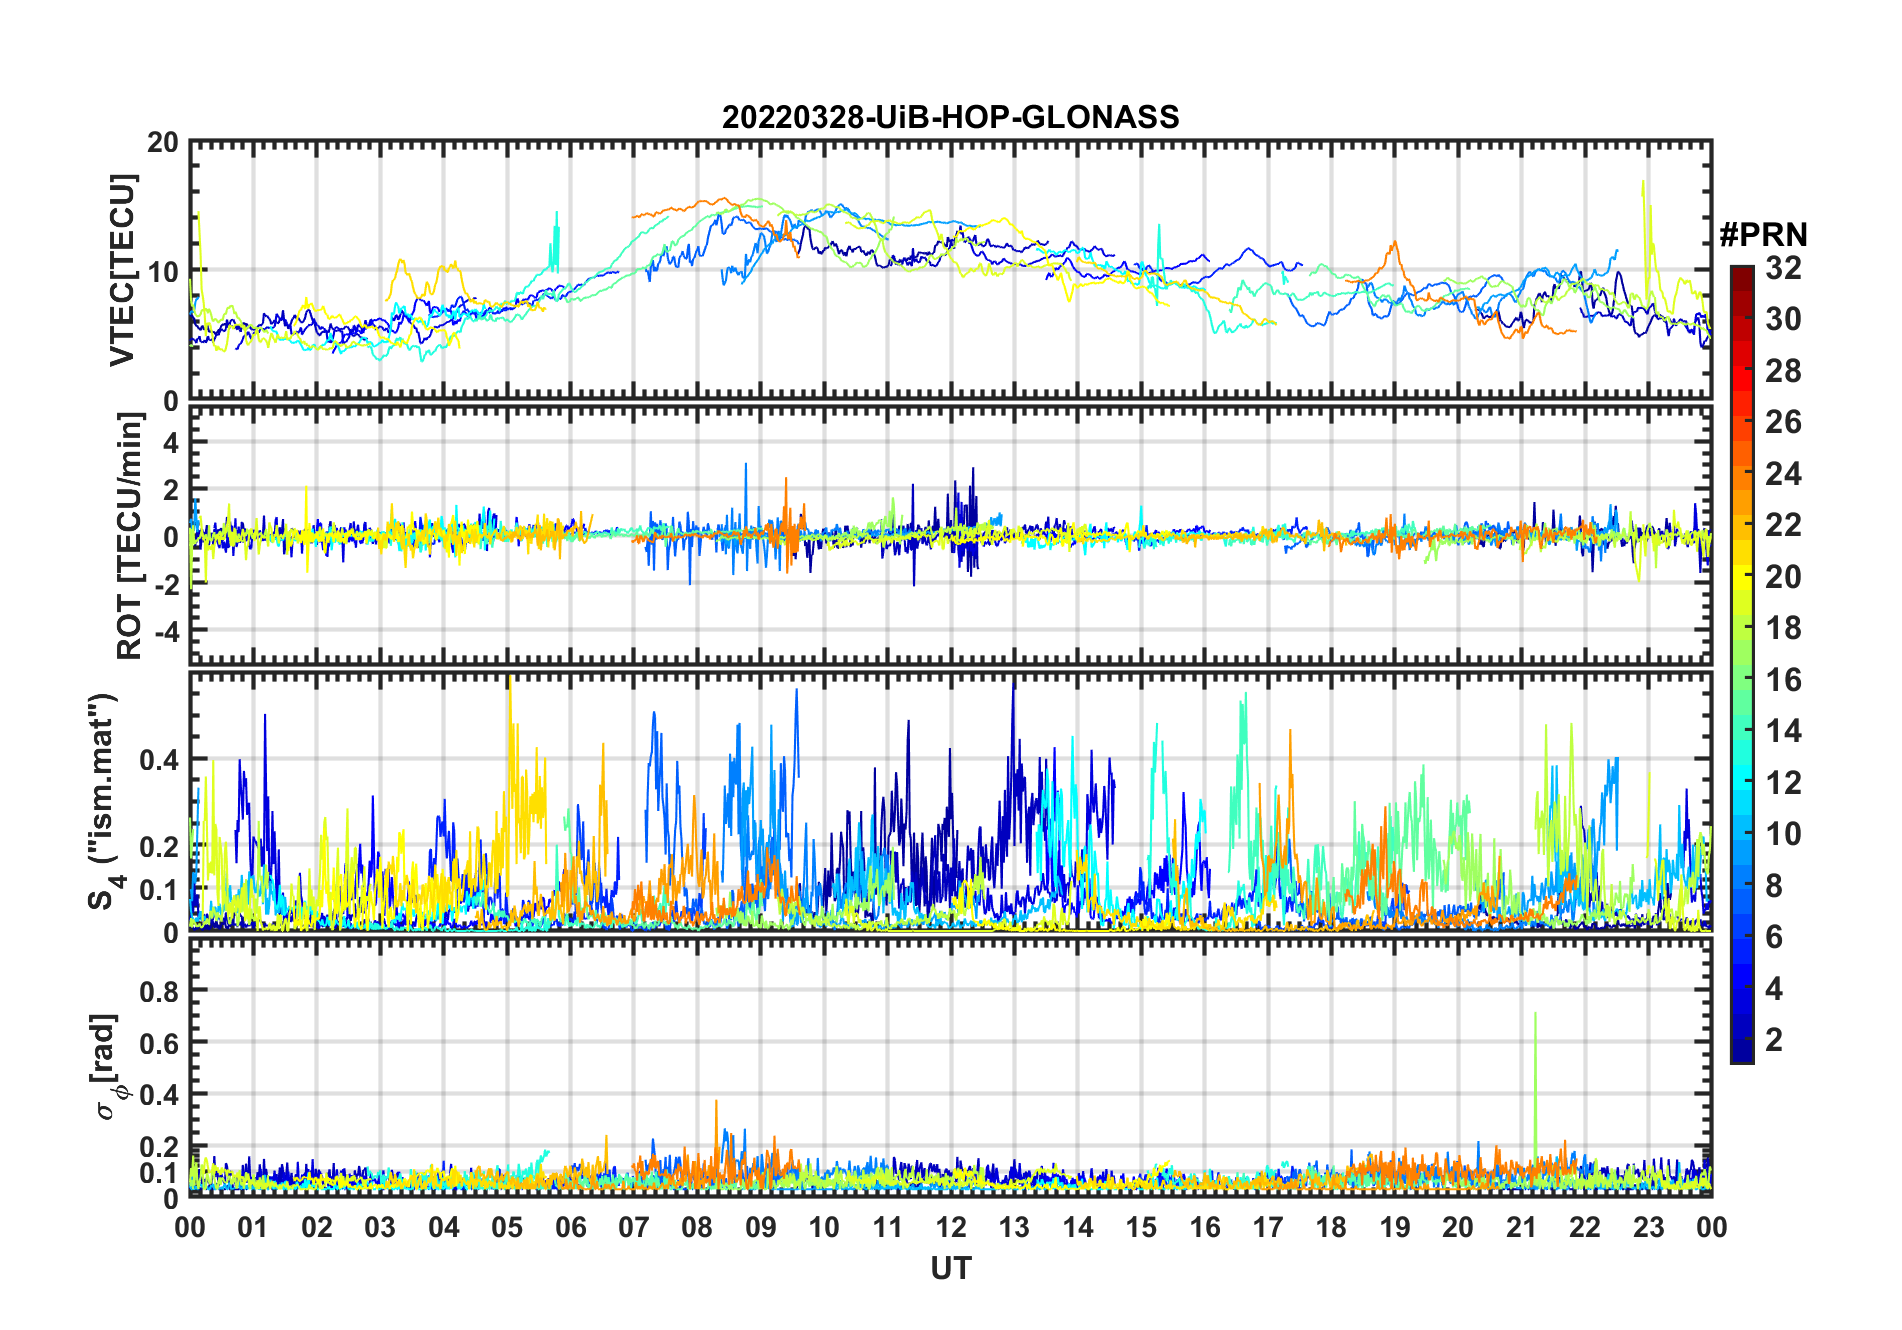Select colorbar tick label "28"
The width and height of the screenshot is (1902, 1330).
tap(1783, 371)
